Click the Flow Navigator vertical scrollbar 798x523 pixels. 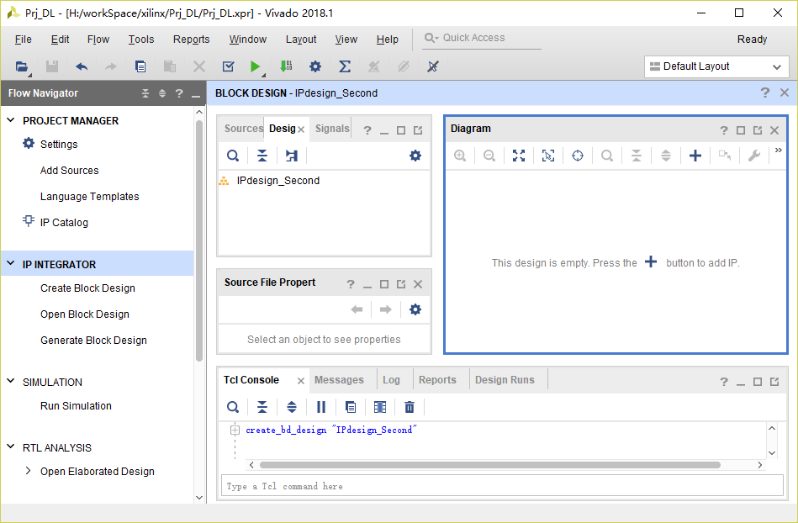coord(199,239)
